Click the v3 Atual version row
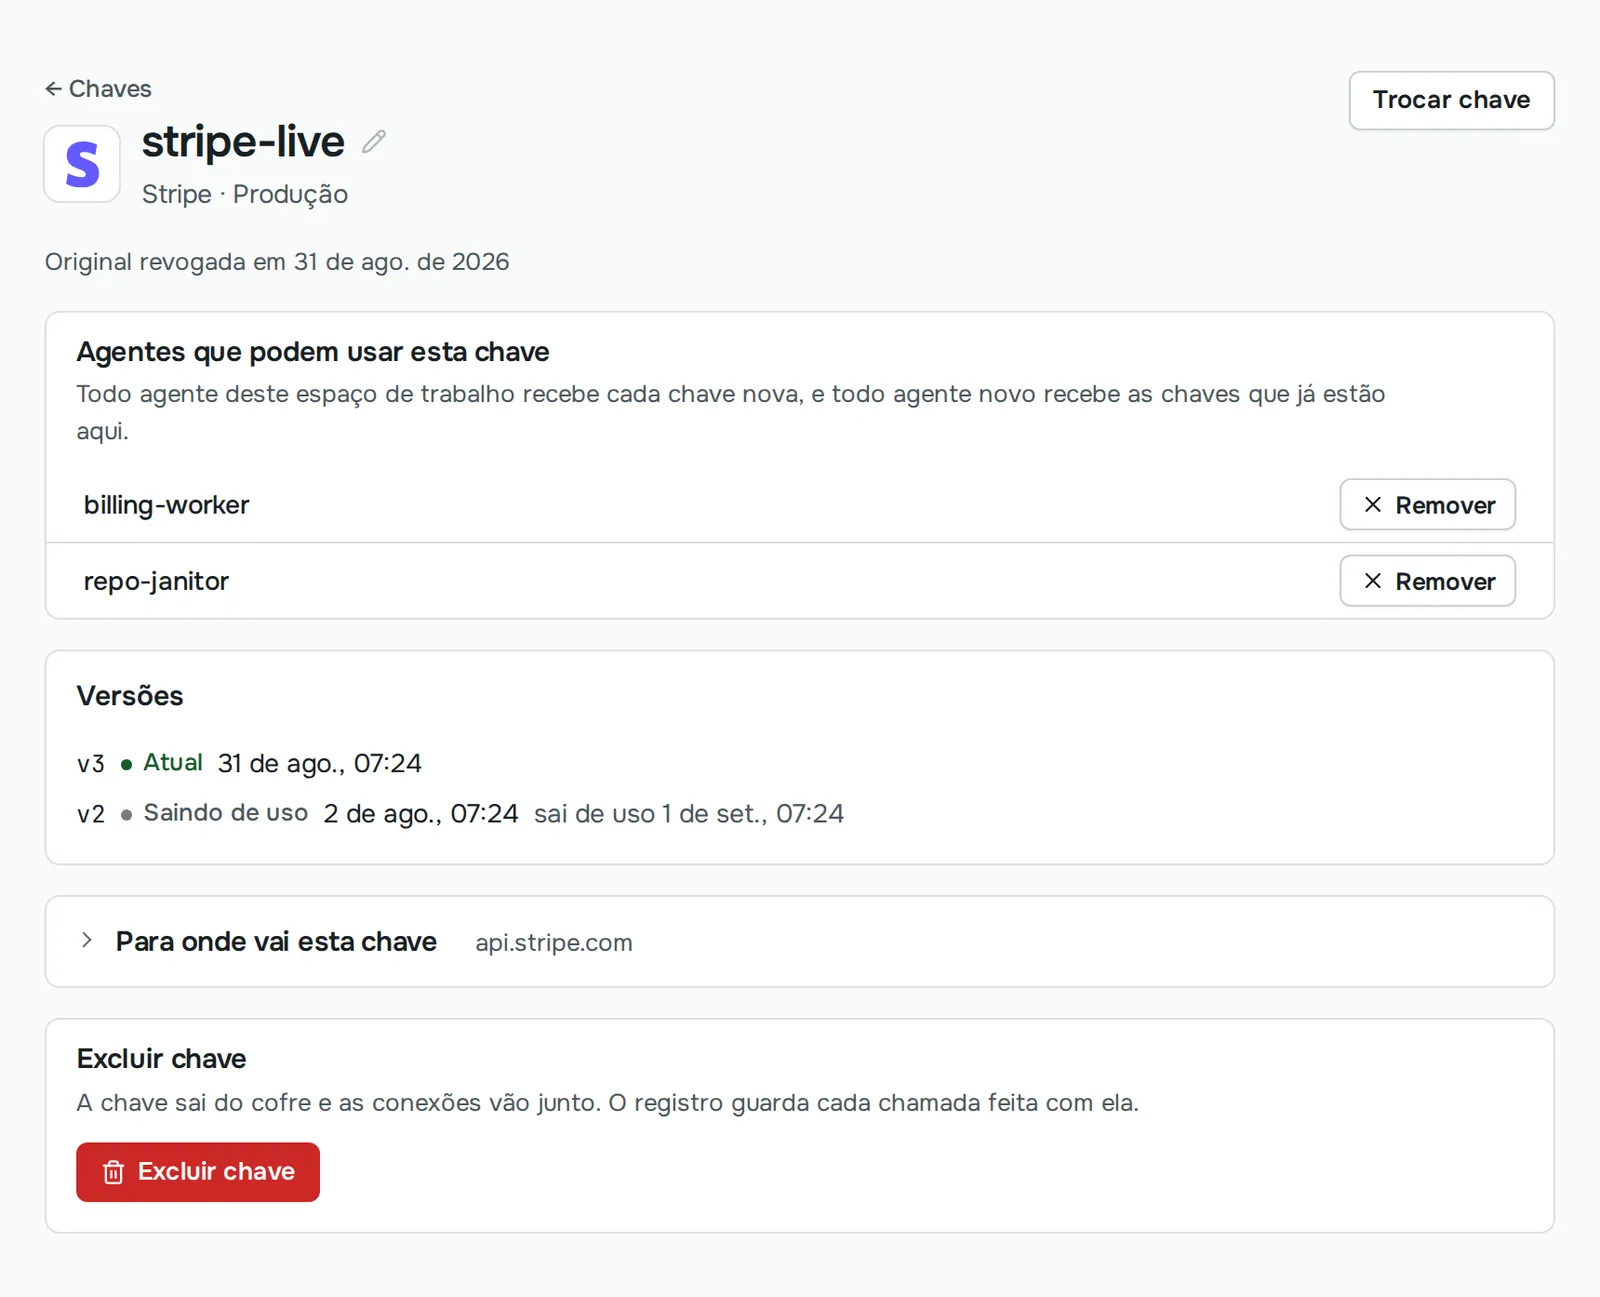 pos(249,763)
